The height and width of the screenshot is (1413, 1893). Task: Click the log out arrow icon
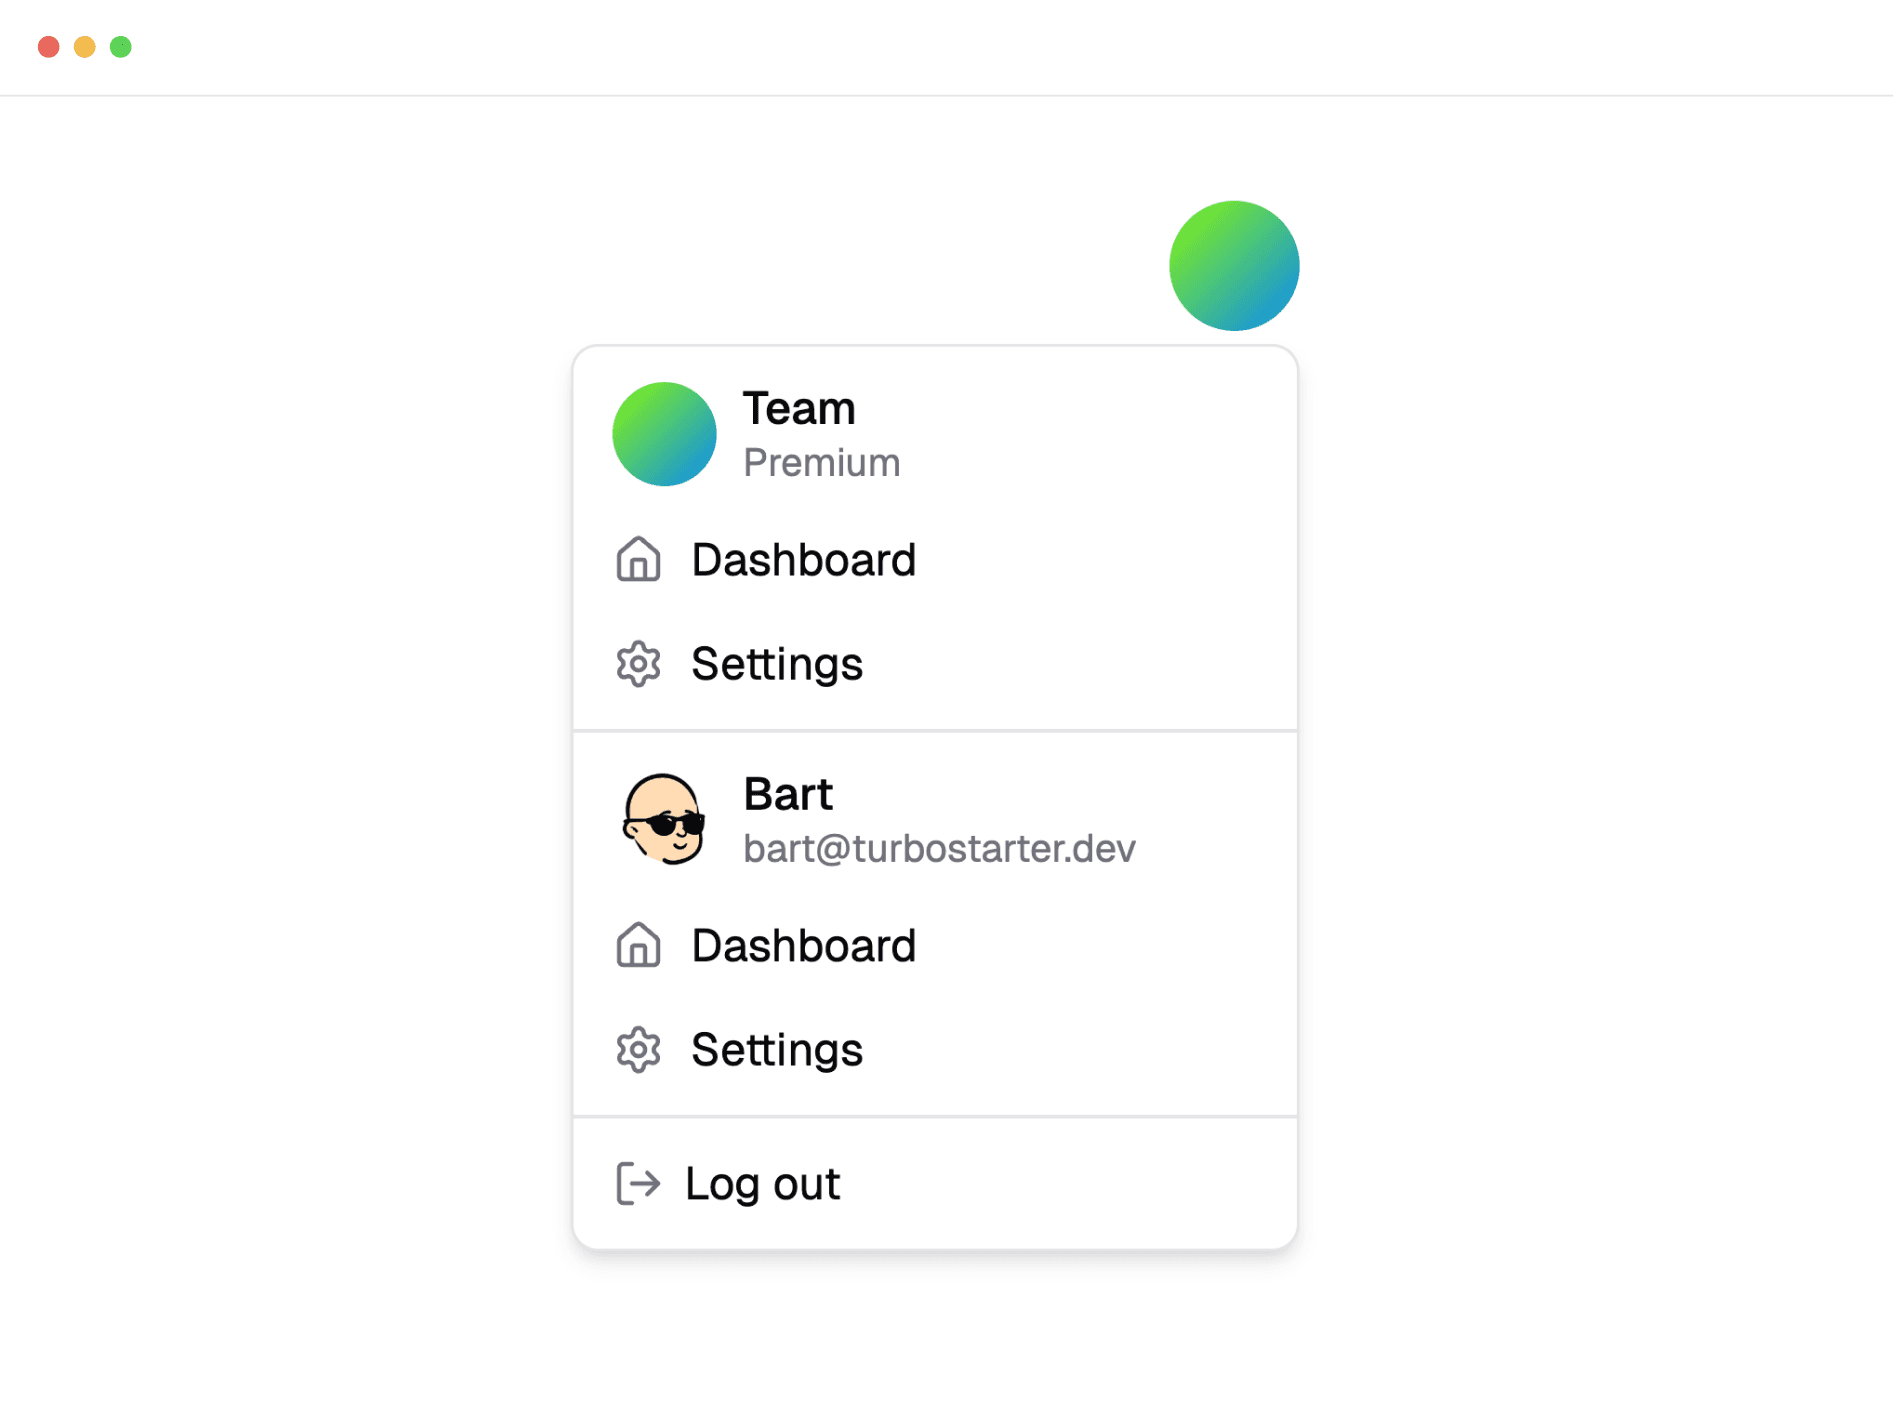click(637, 1183)
